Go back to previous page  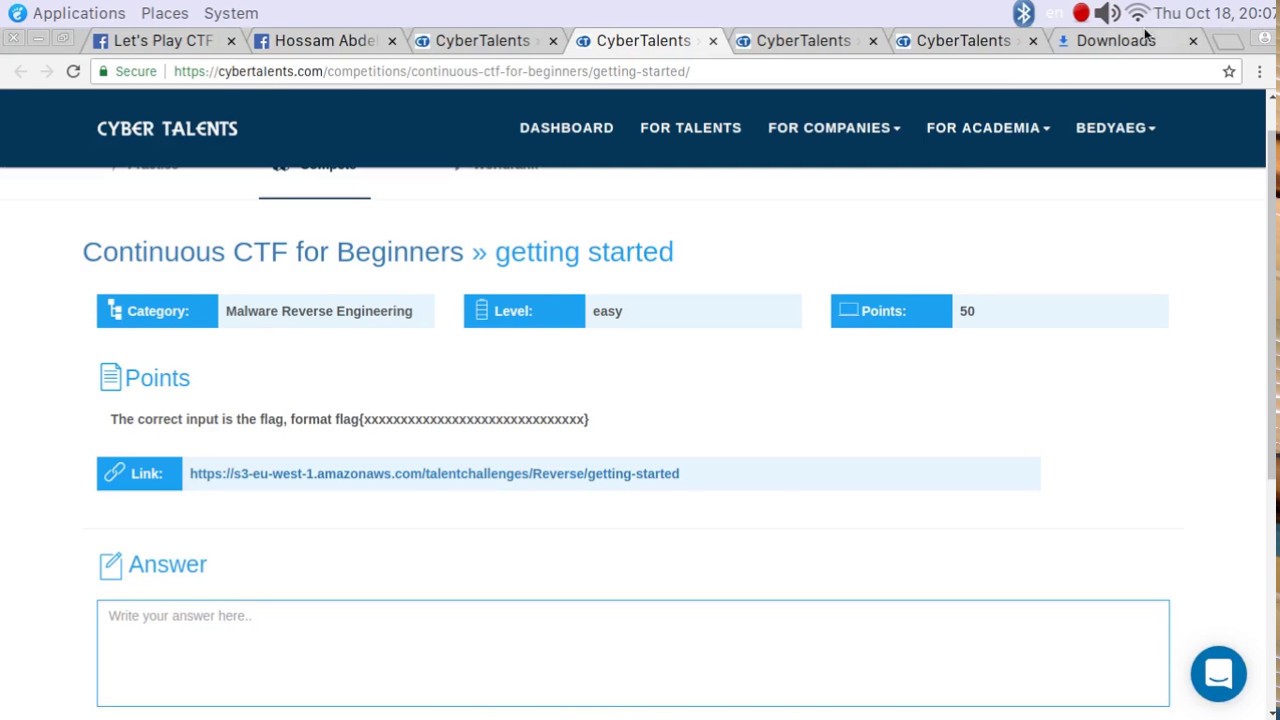20,71
